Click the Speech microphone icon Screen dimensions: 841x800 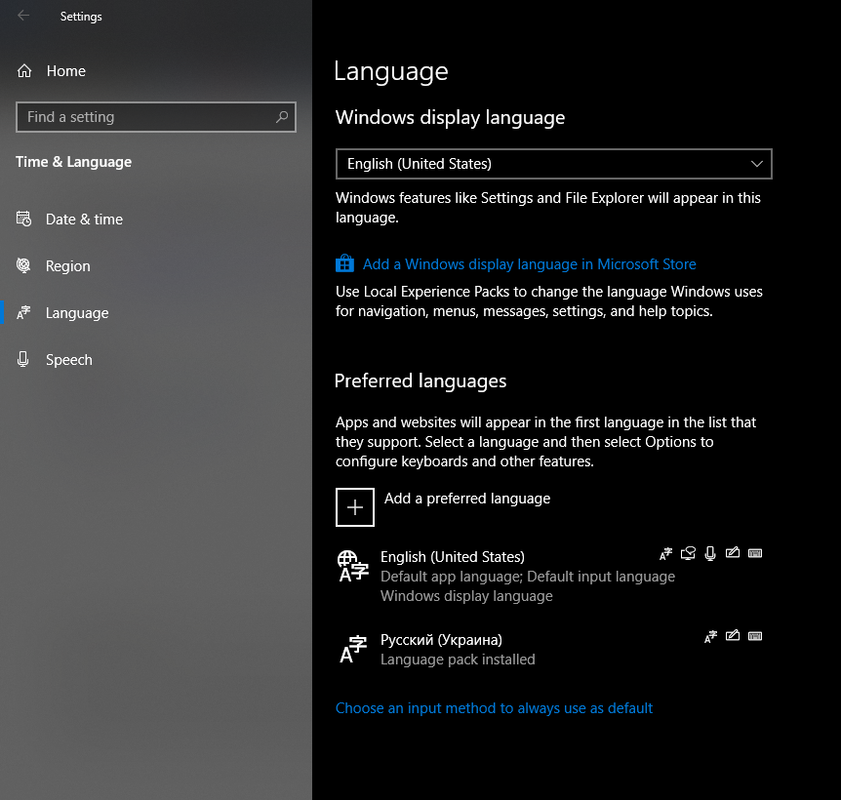23,359
